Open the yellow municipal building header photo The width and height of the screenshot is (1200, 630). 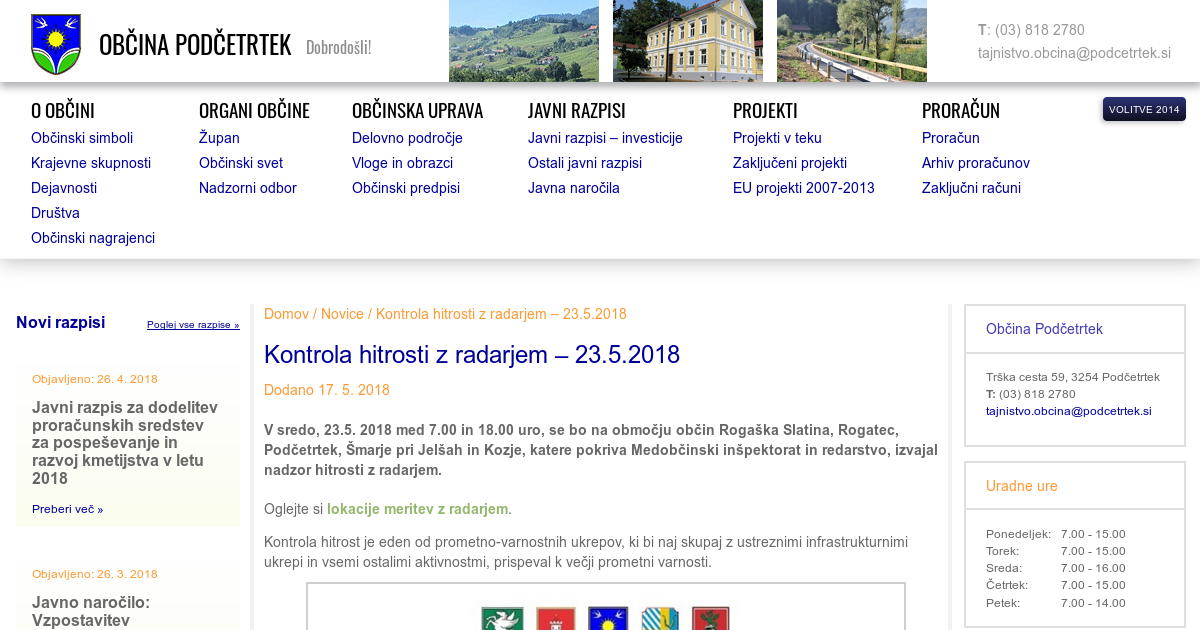point(687,41)
